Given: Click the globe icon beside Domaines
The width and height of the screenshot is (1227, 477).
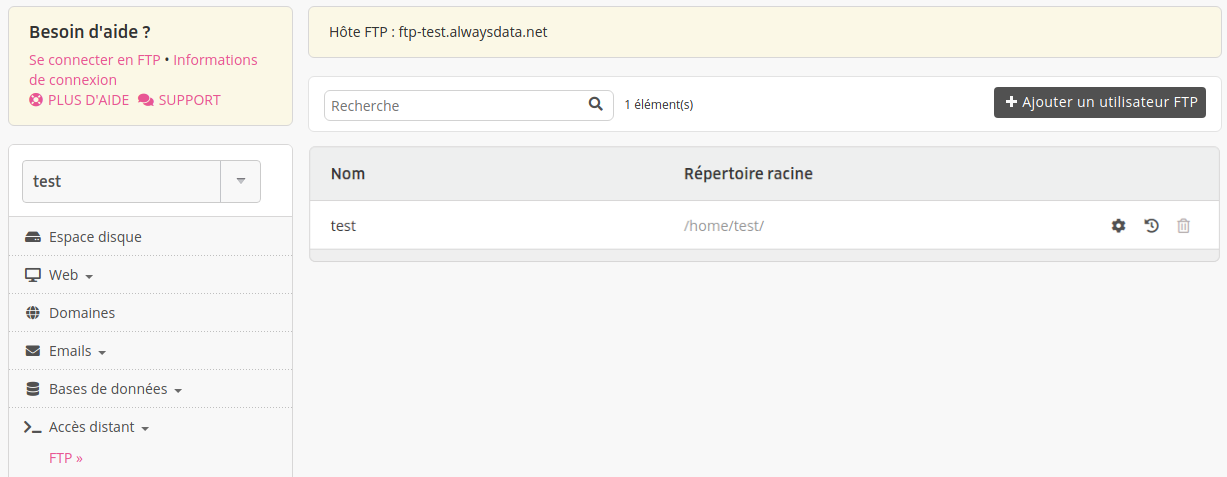Looking at the screenshot, I should point(33,313).
